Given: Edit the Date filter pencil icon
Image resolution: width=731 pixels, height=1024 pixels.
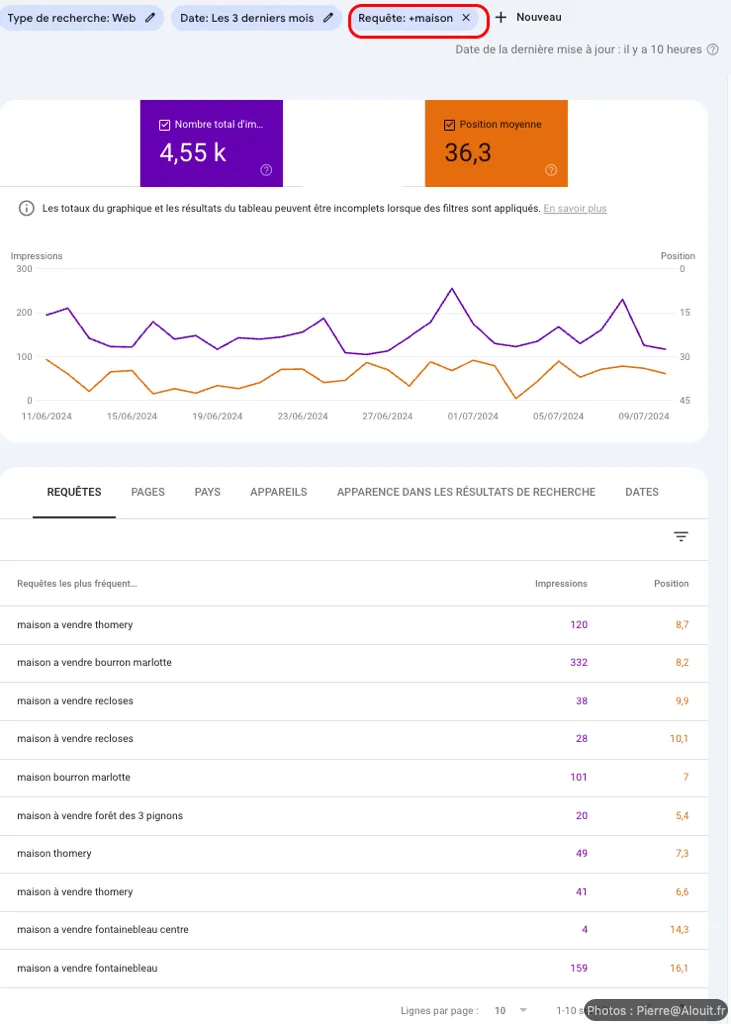Looking at the screenshot, I should click(327, 18).
